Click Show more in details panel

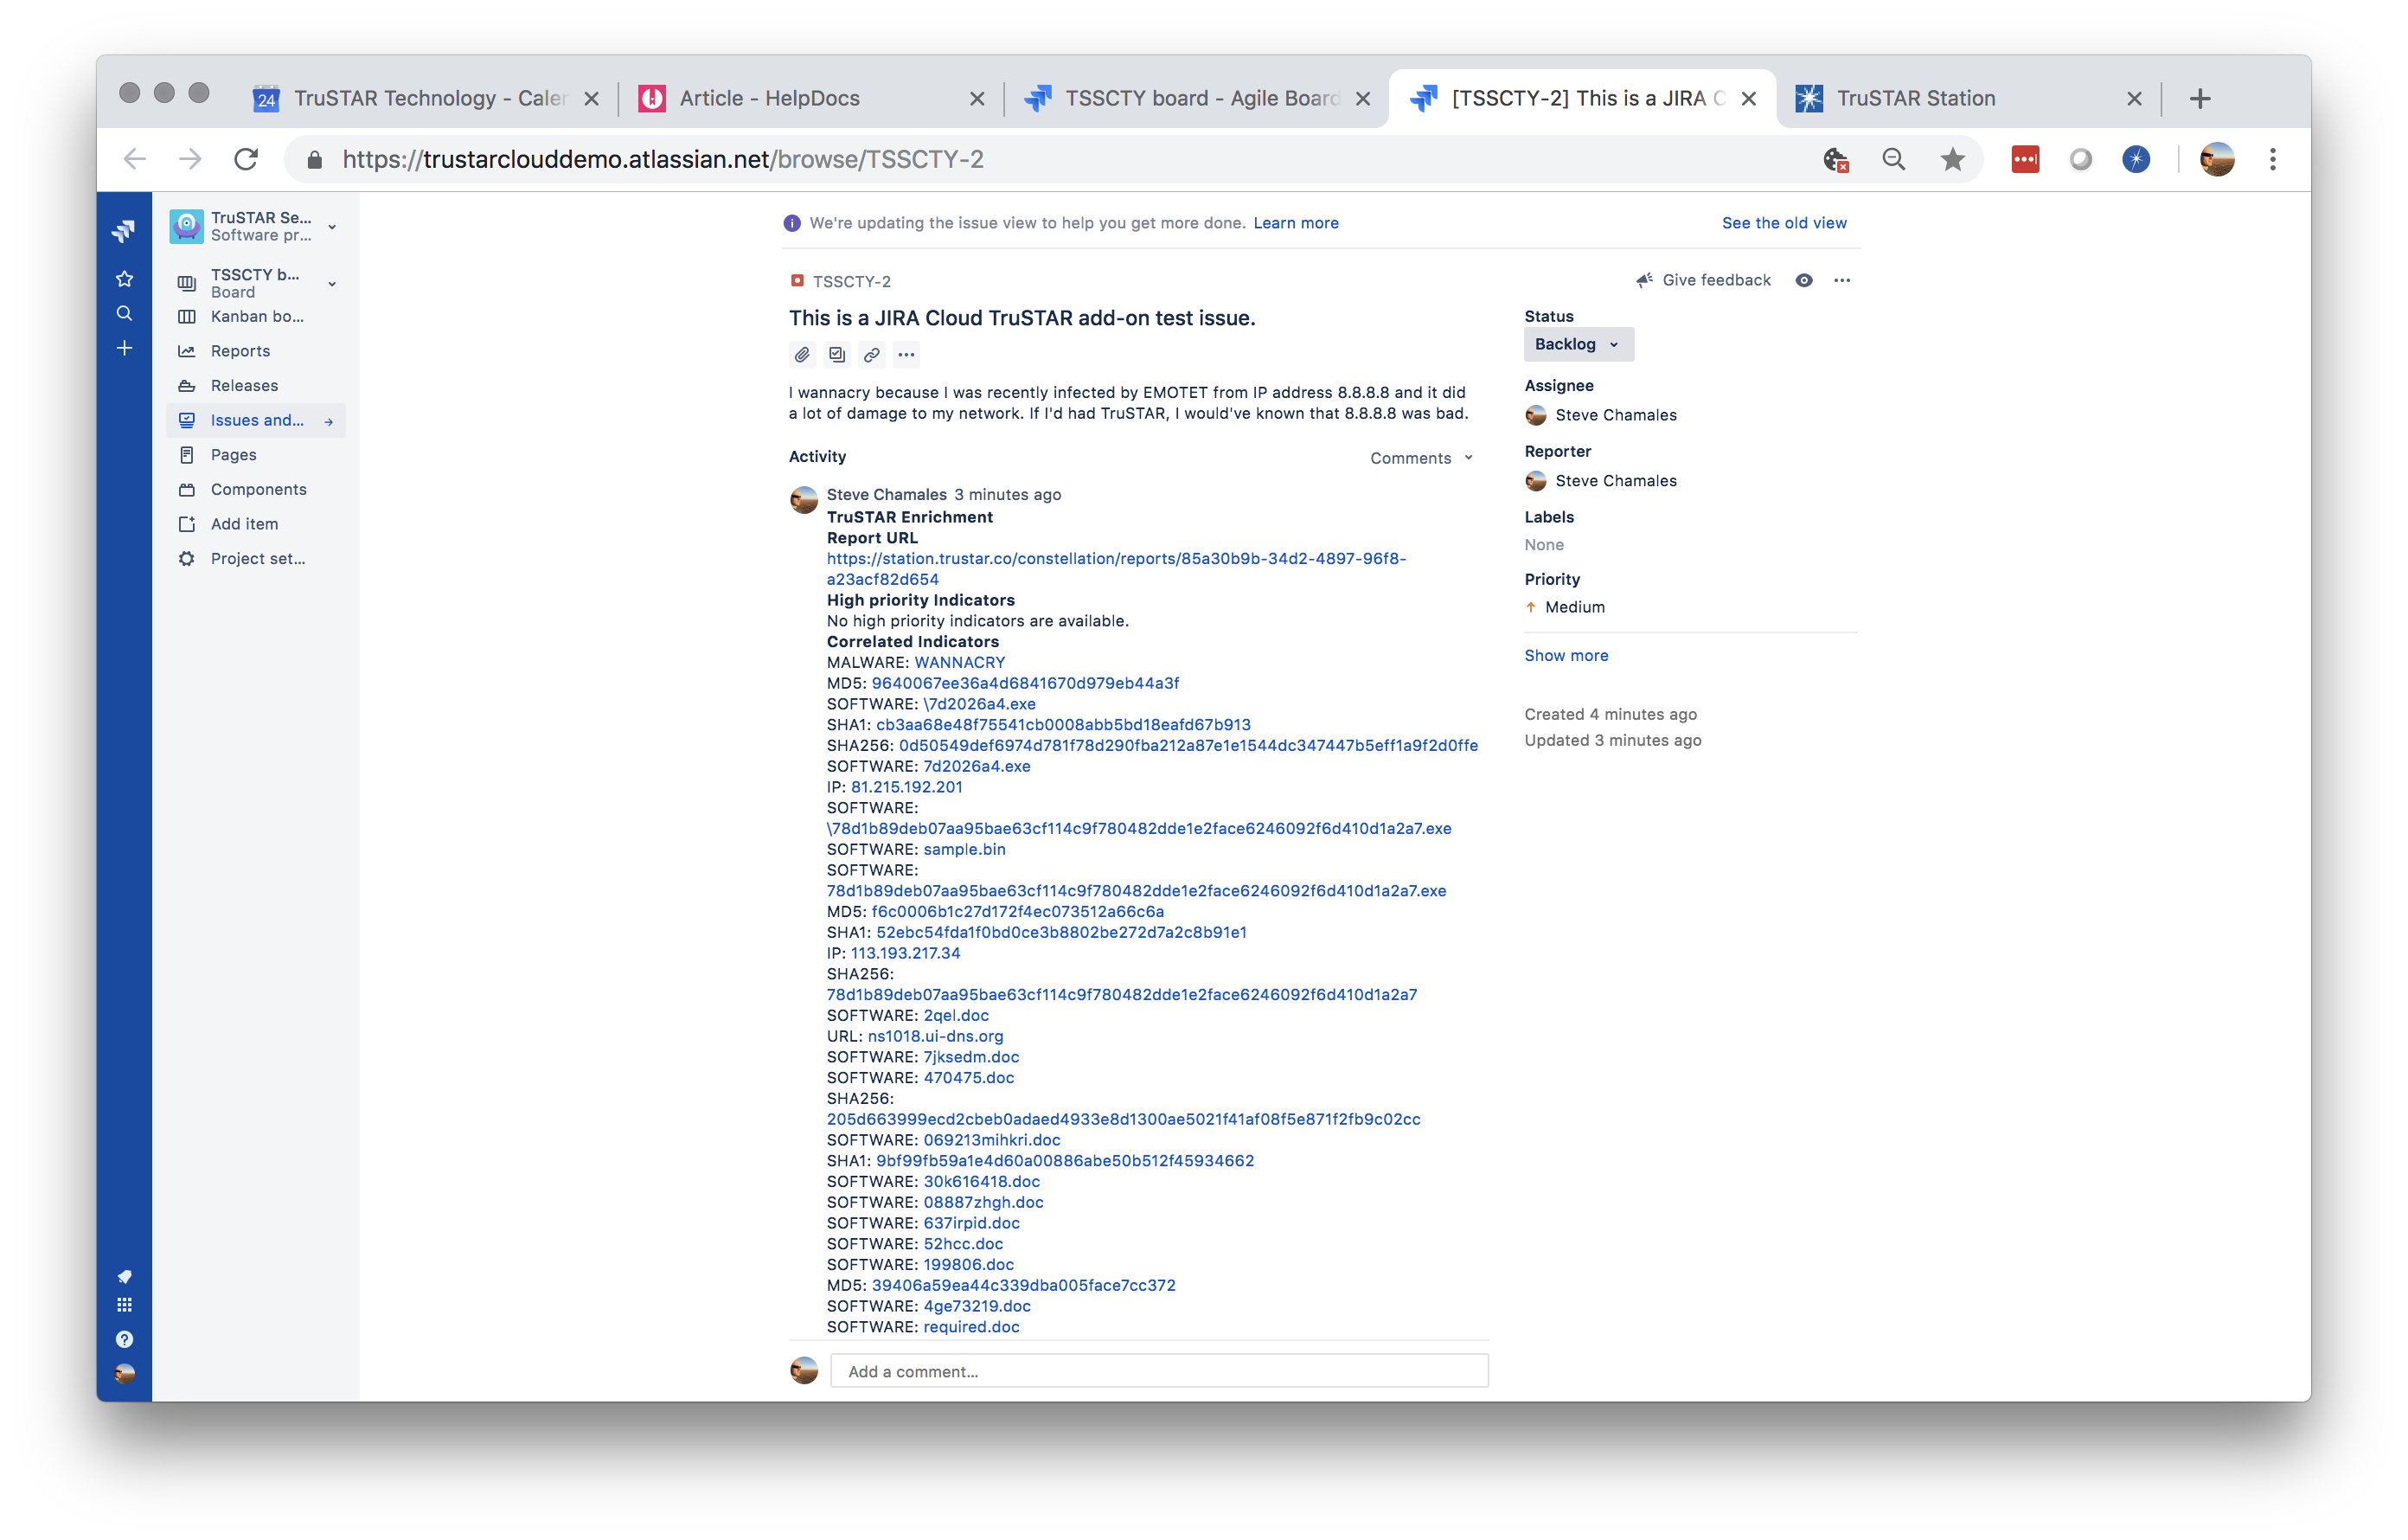pos(1566,656)
